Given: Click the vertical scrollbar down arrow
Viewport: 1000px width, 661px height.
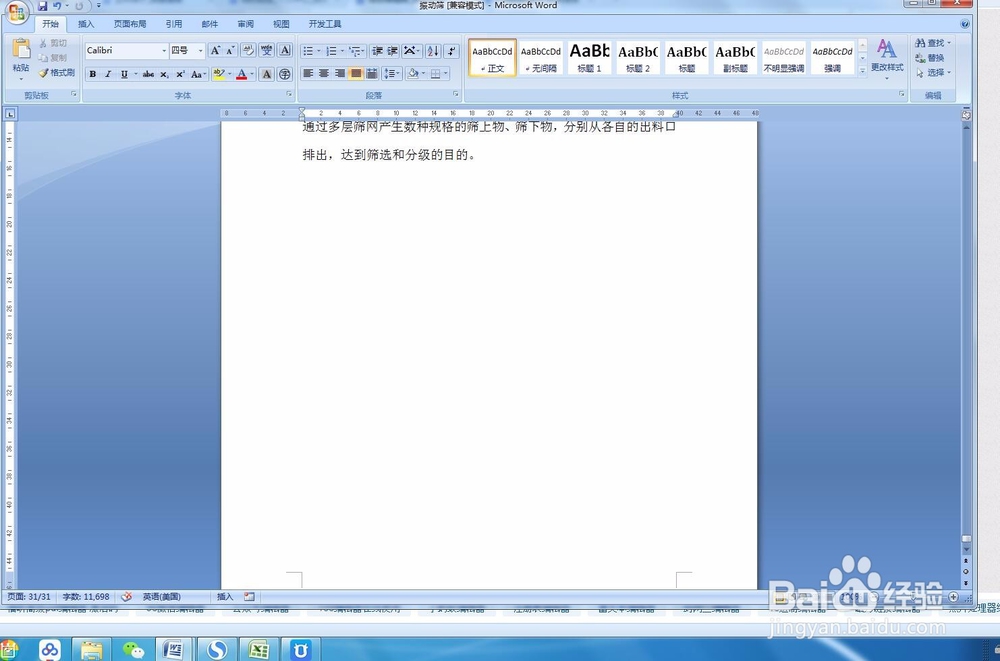Looking at the screenshot, I should [966, 549].
